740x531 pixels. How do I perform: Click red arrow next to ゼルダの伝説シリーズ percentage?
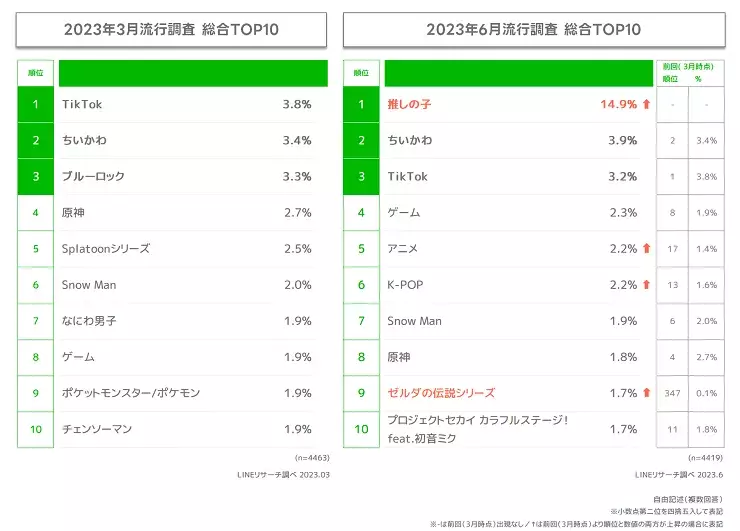(646, 393)
